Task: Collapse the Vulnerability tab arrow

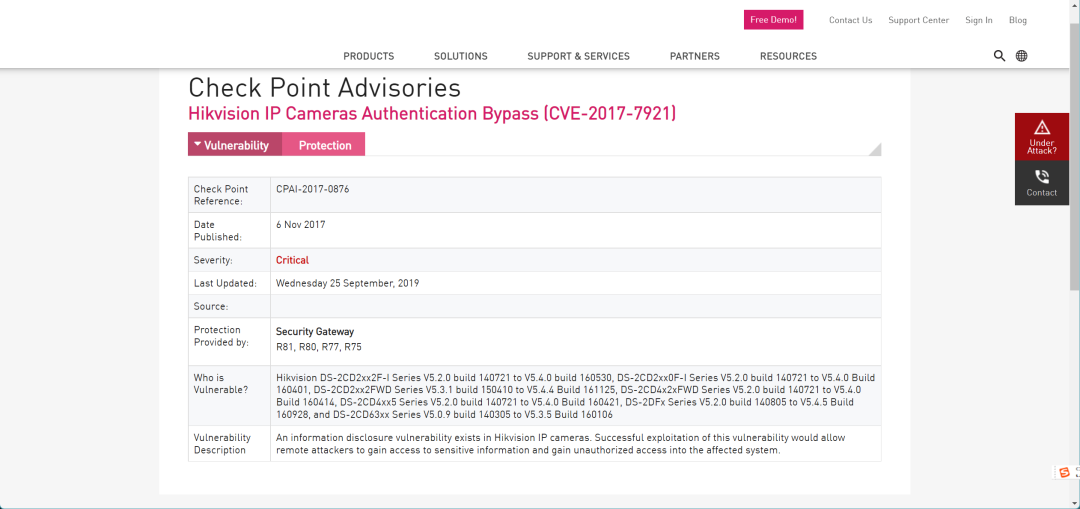Action: point(198,145)
